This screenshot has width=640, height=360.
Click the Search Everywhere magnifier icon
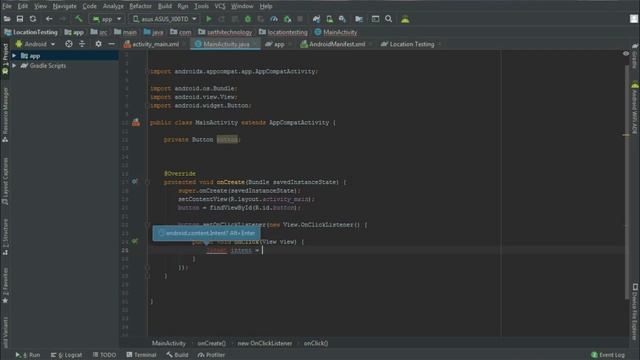(389, 19)
